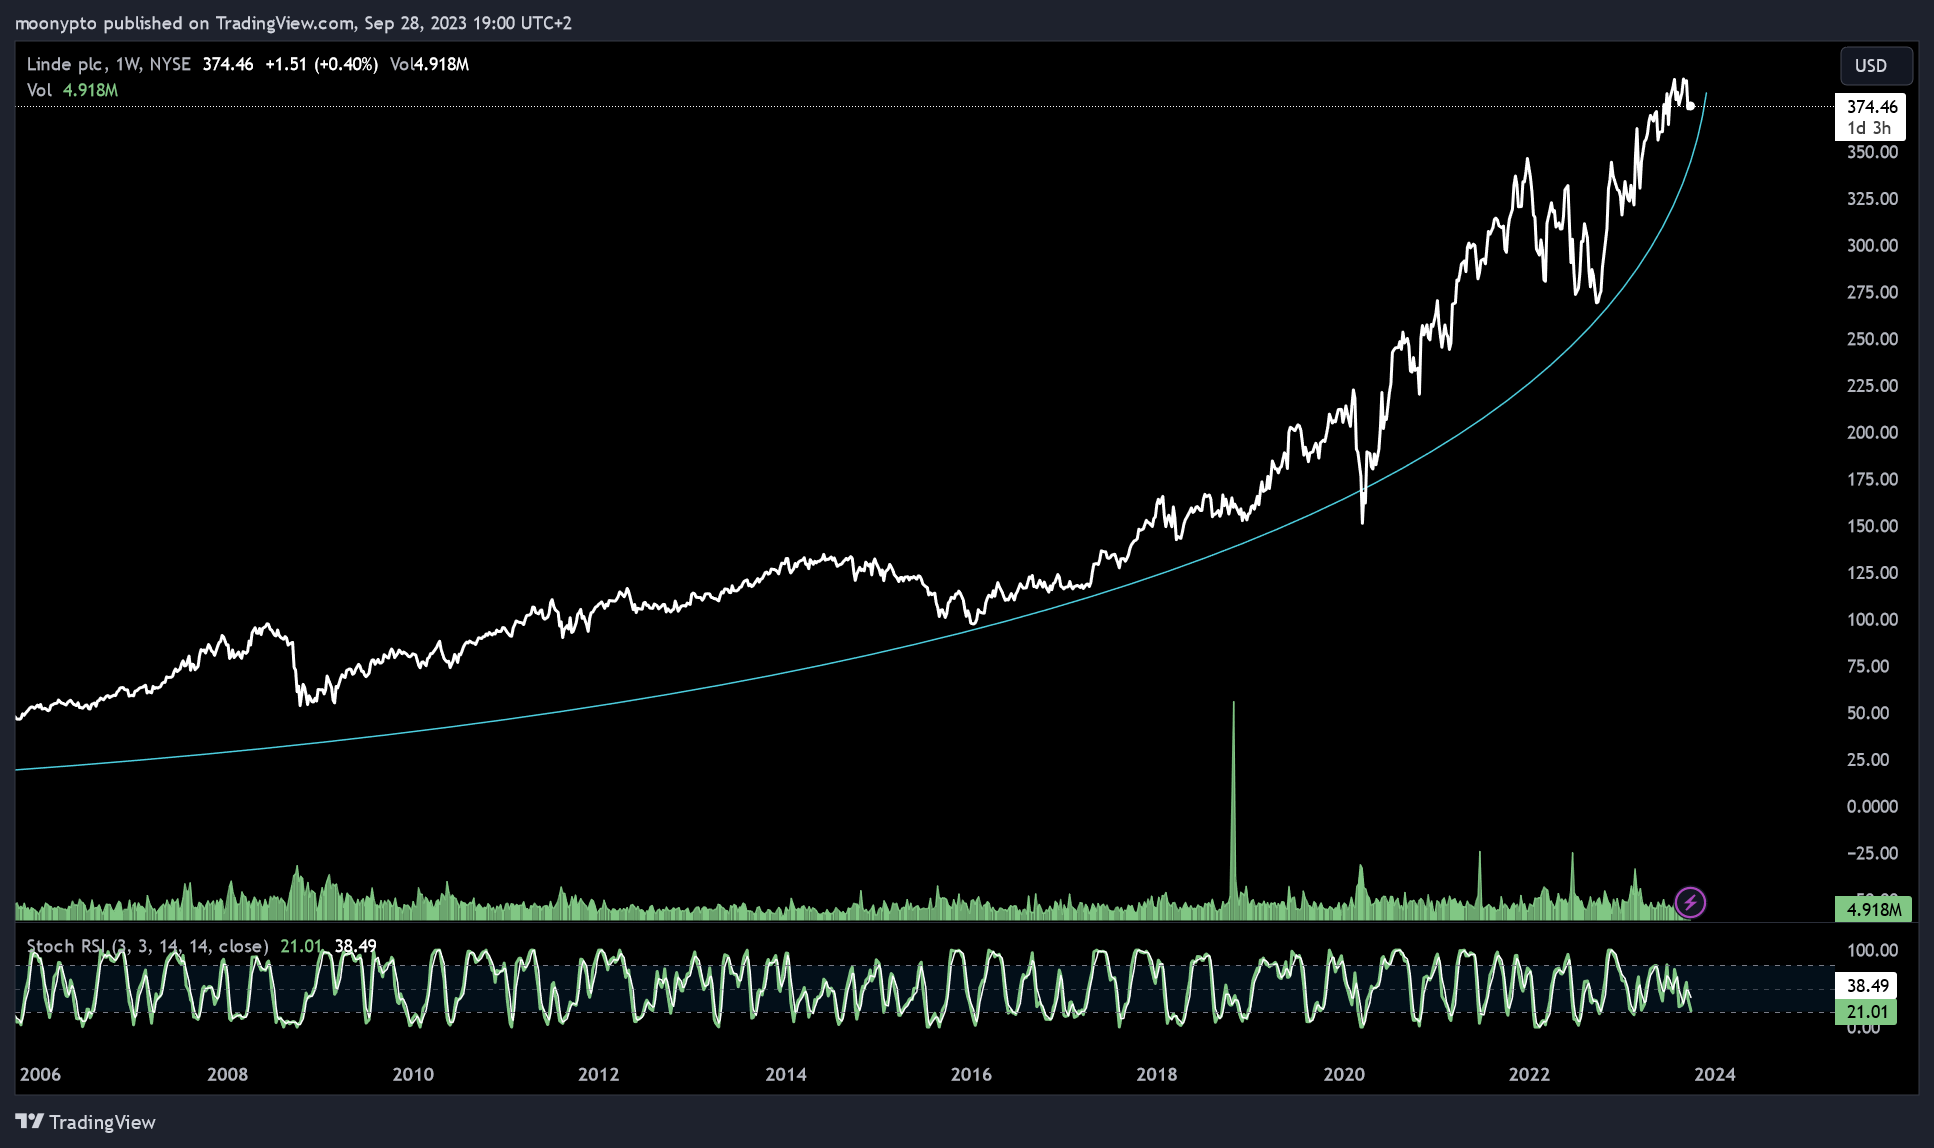Click the purple lightning bolt icon
The height and width of the screenshot is (1148, 1934).
(1690, 903)
